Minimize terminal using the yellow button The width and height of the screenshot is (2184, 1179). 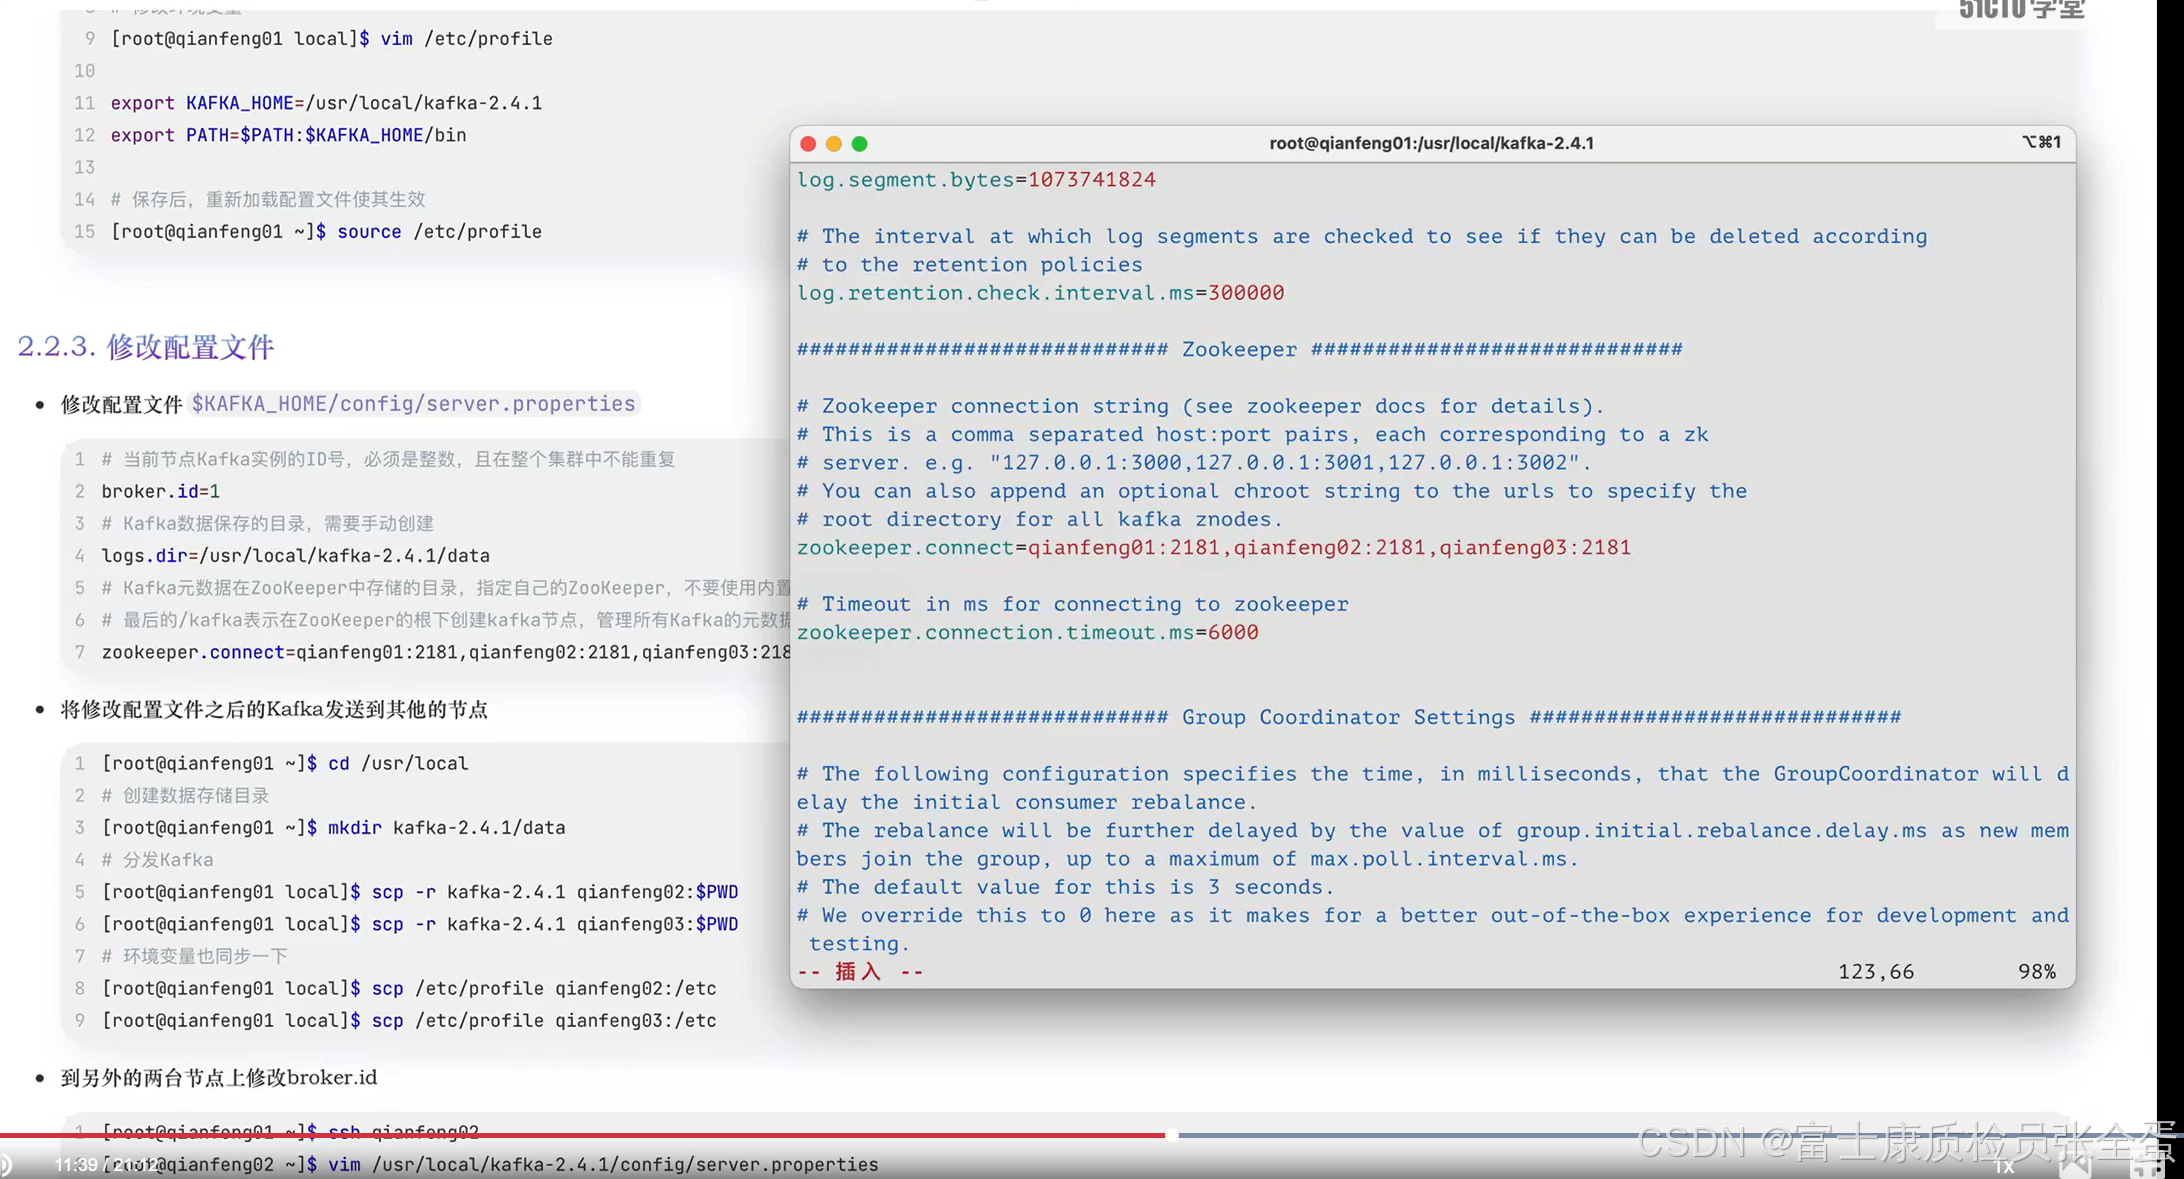[x=834, y=144]
